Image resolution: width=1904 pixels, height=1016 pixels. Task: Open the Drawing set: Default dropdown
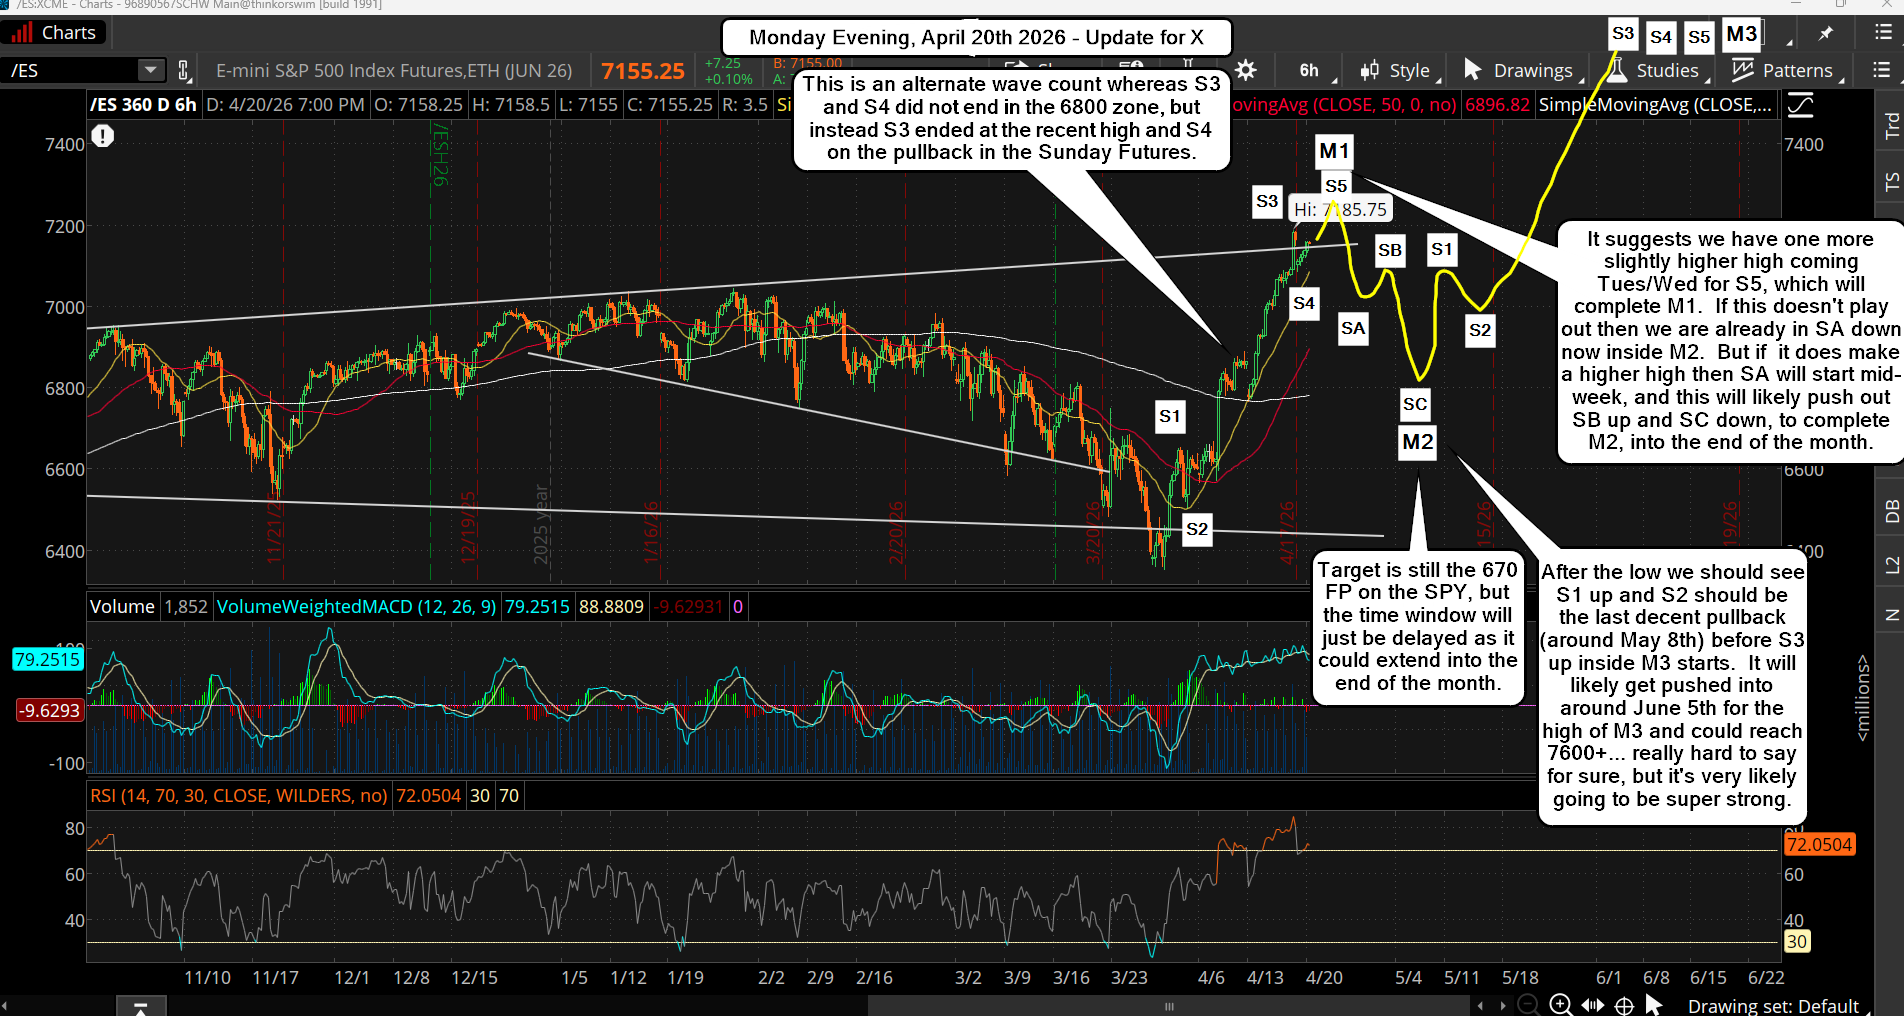point(1773,1005)
